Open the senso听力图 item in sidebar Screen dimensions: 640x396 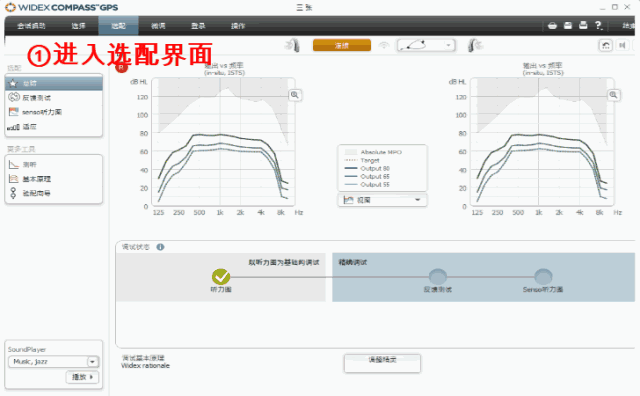click(x=53, y=112)
